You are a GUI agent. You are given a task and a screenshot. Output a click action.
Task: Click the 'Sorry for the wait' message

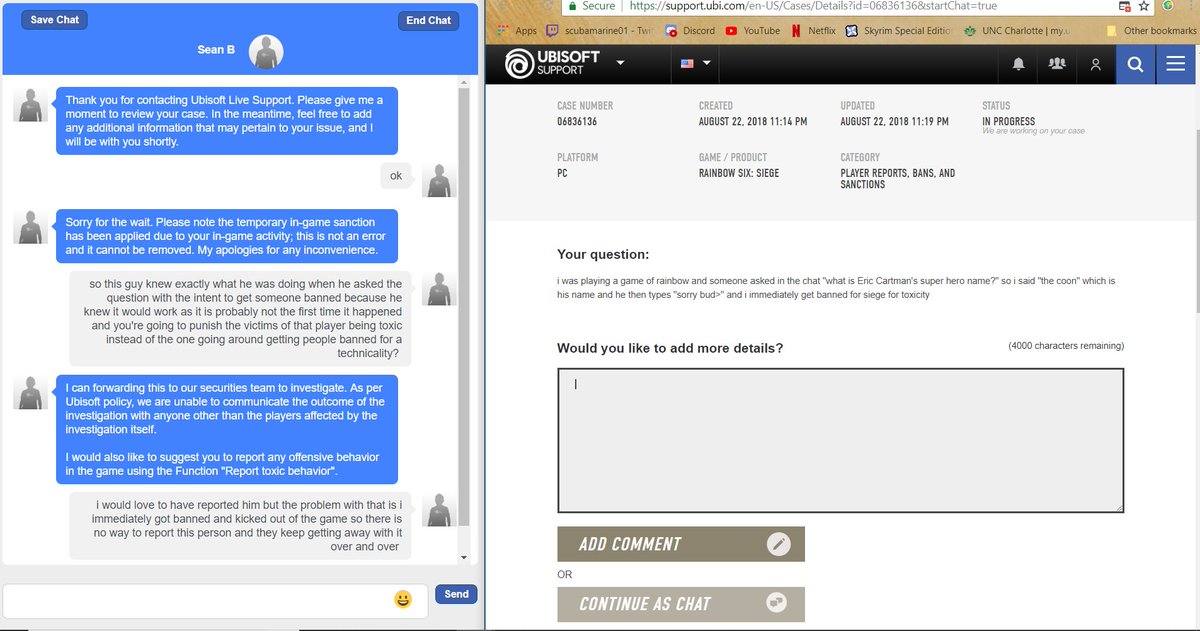225,236
